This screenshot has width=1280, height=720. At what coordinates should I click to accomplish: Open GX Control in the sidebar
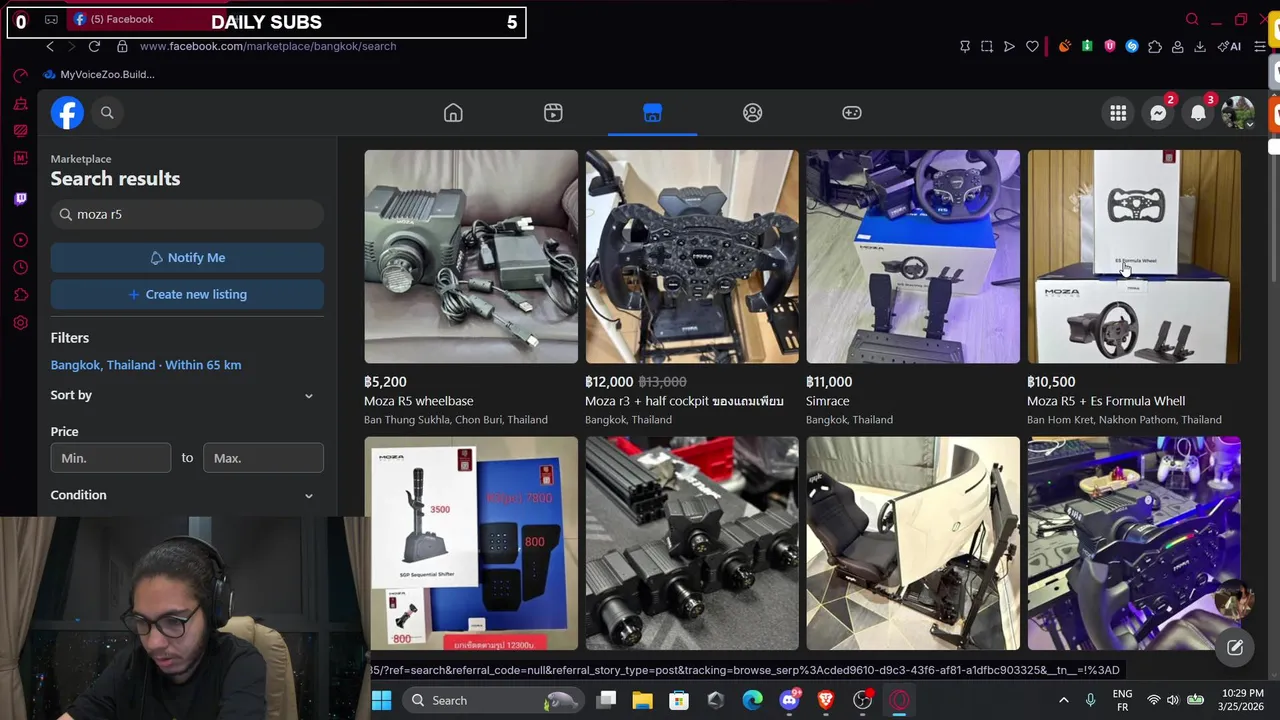[20, 76]
